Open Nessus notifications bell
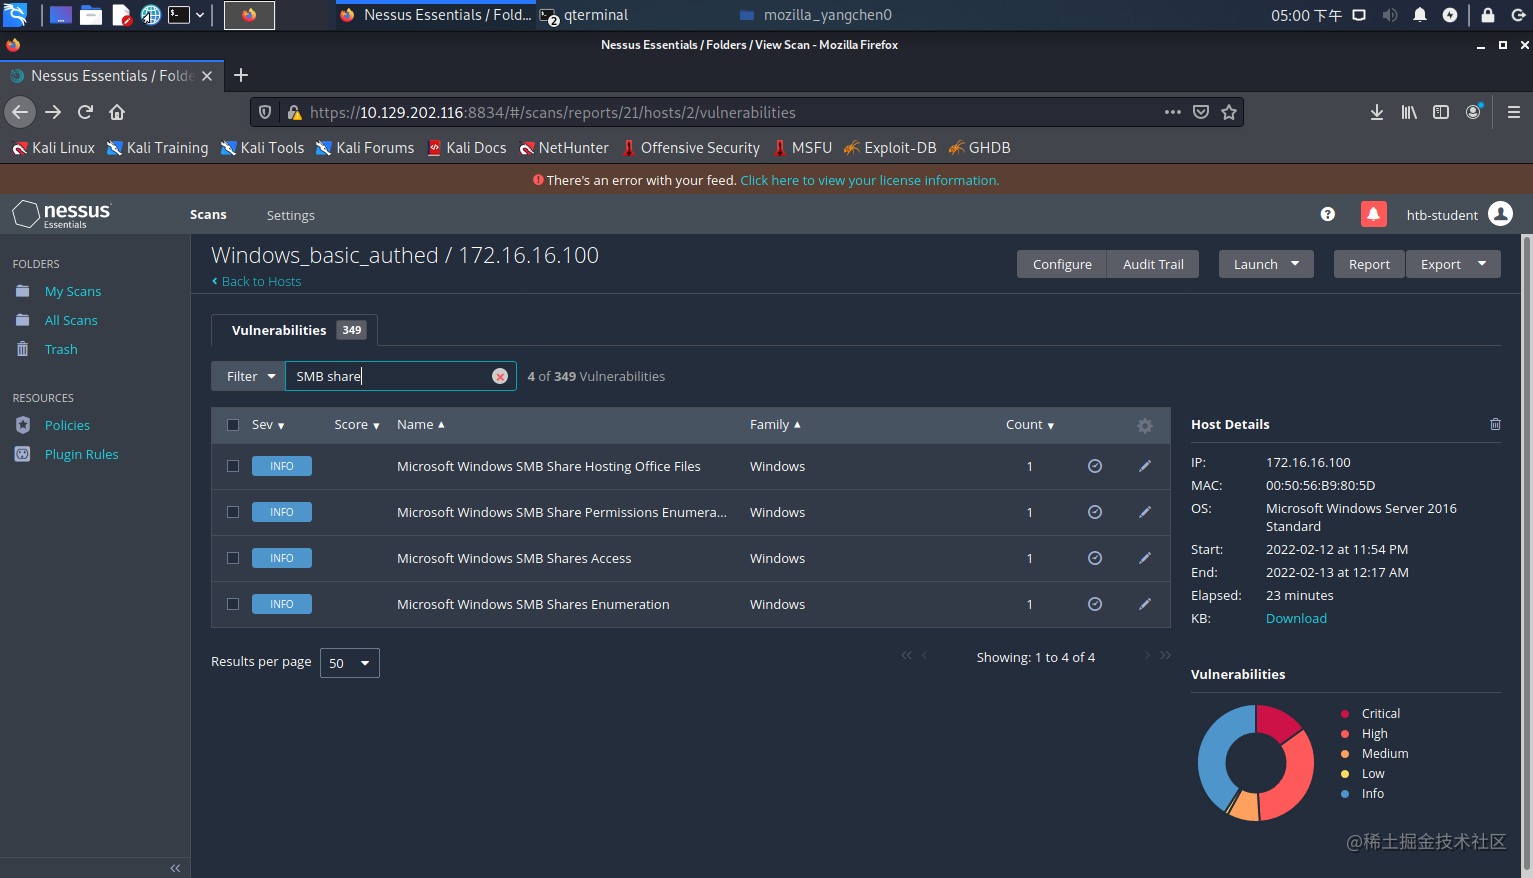Image resolution: width=1533 pixels, height=878 pixels. click(1374, 214)
